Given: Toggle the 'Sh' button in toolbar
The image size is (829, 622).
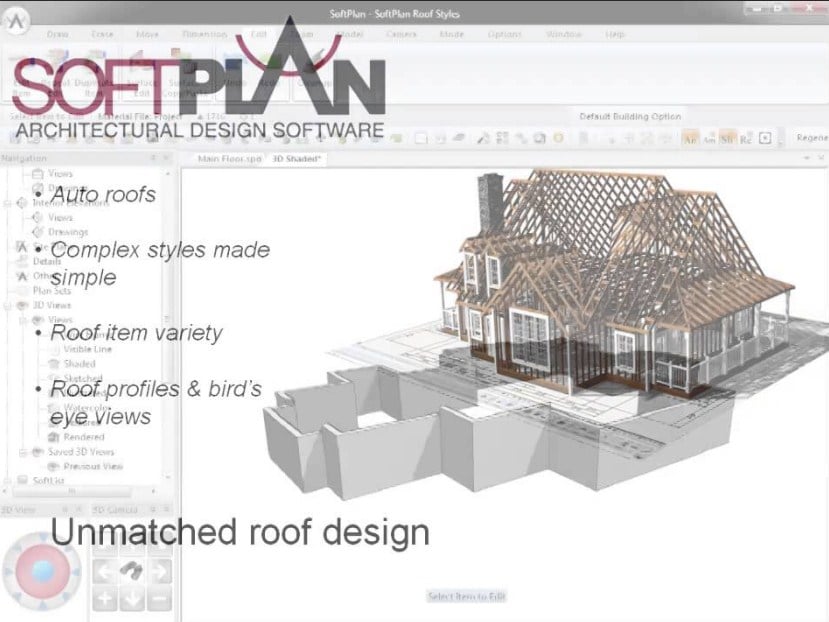Looking at the screenshot, I should 727,139.
